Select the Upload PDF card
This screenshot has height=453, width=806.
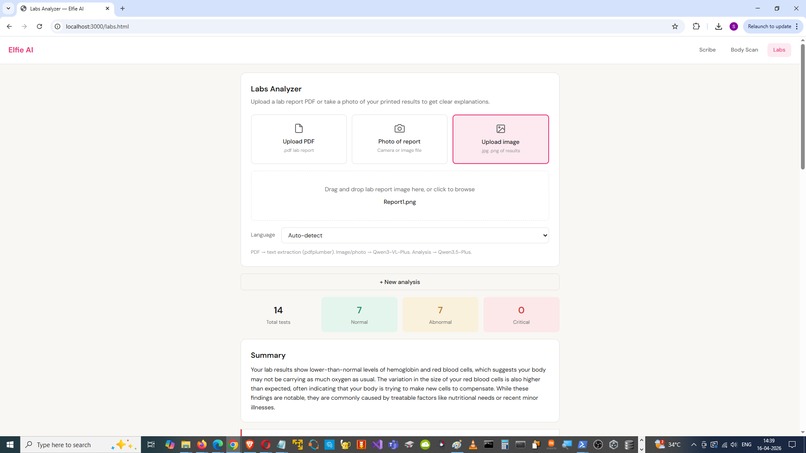coord(299,139)
